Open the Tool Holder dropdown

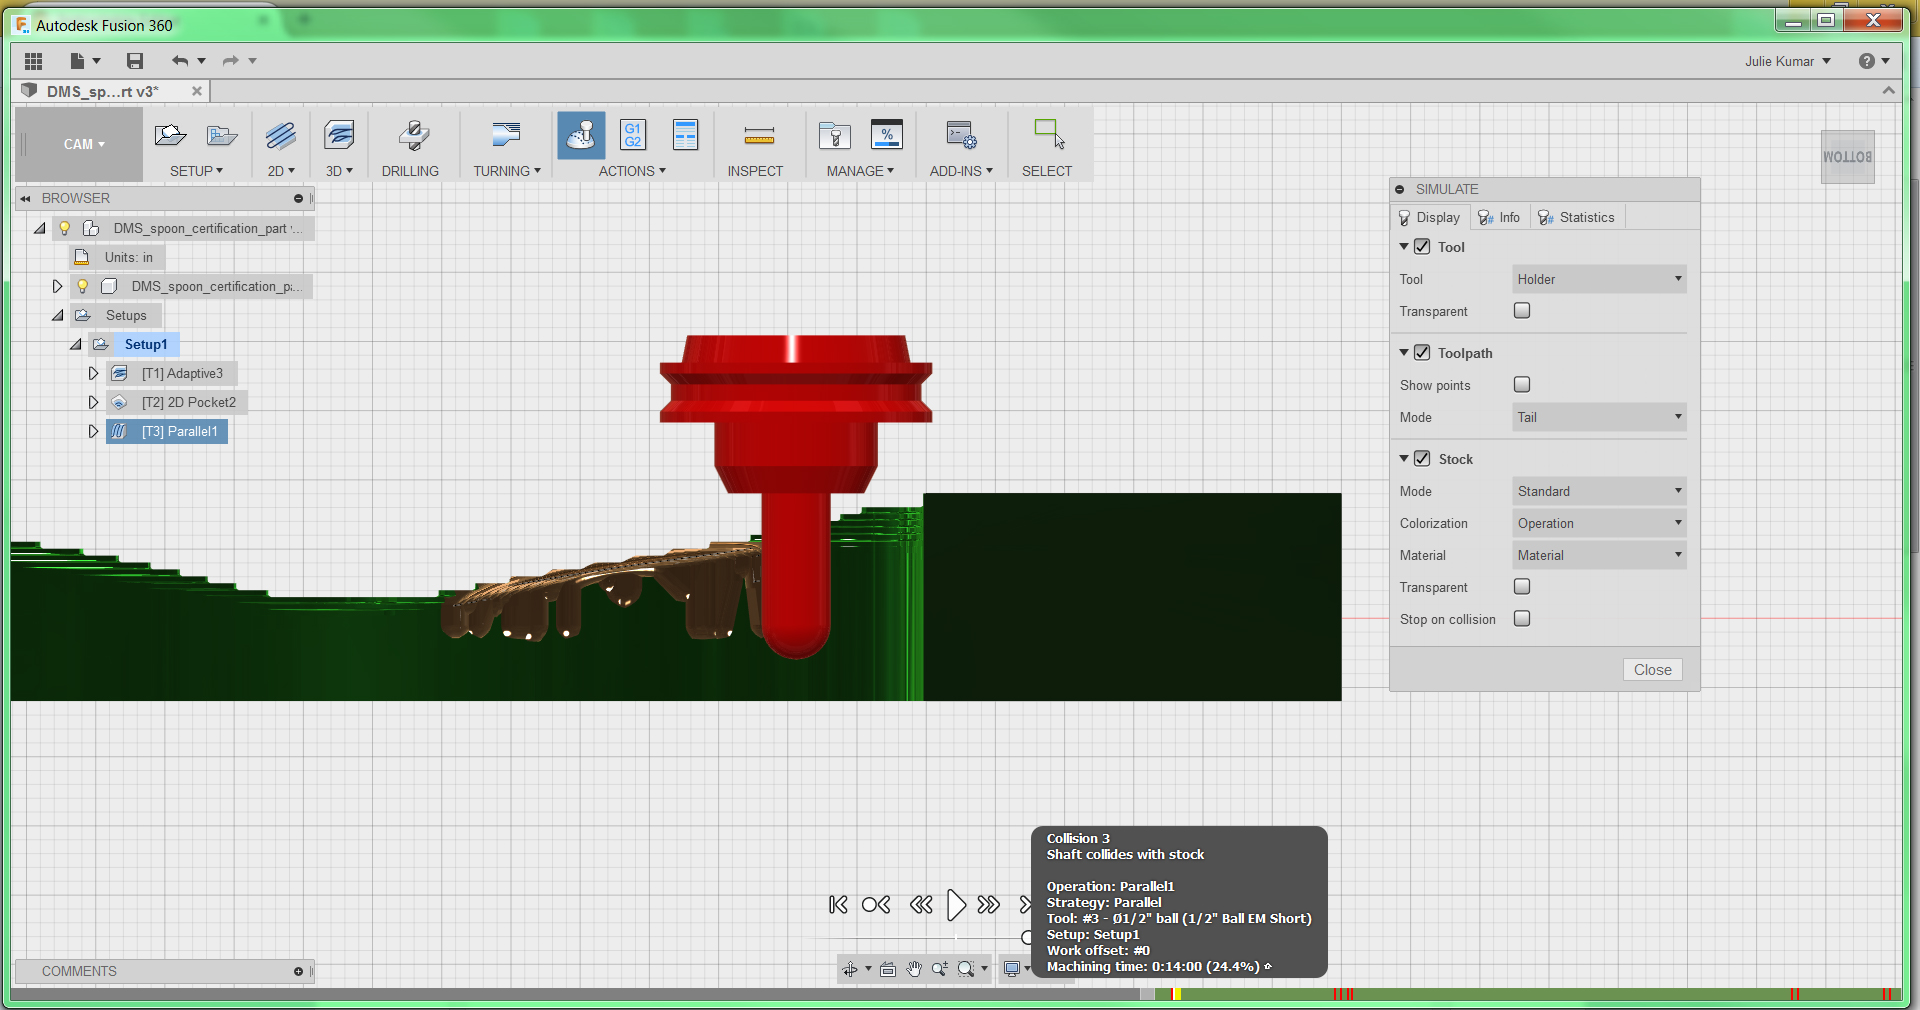tap(1599, 279)
